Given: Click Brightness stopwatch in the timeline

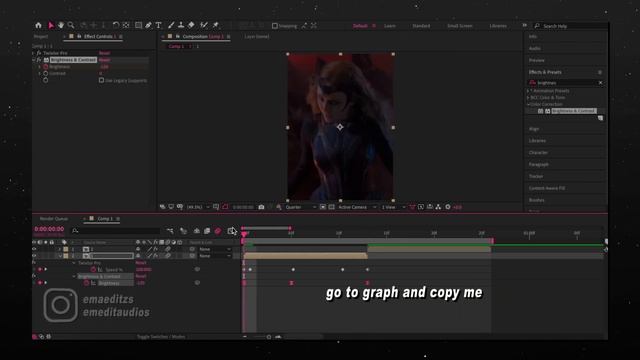Looking at the screenshot, I should pos(87,283).
